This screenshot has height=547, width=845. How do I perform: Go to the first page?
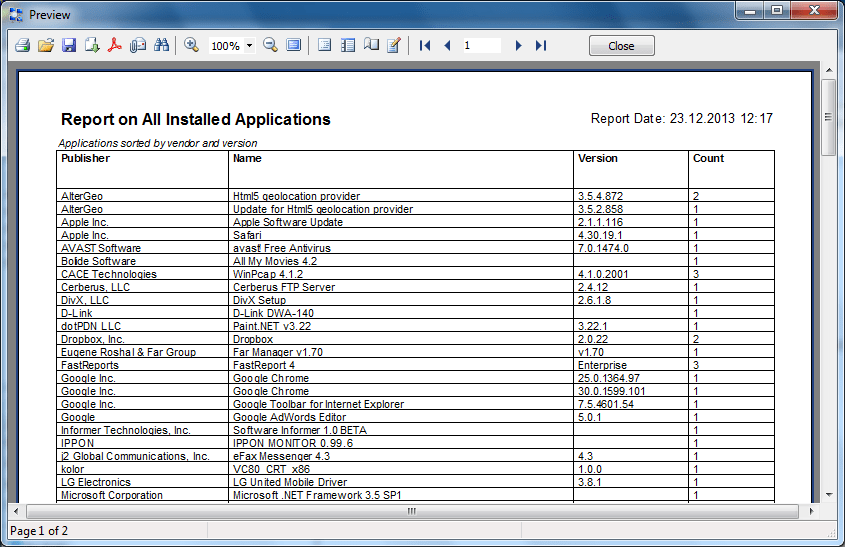(x=425, y=46)
